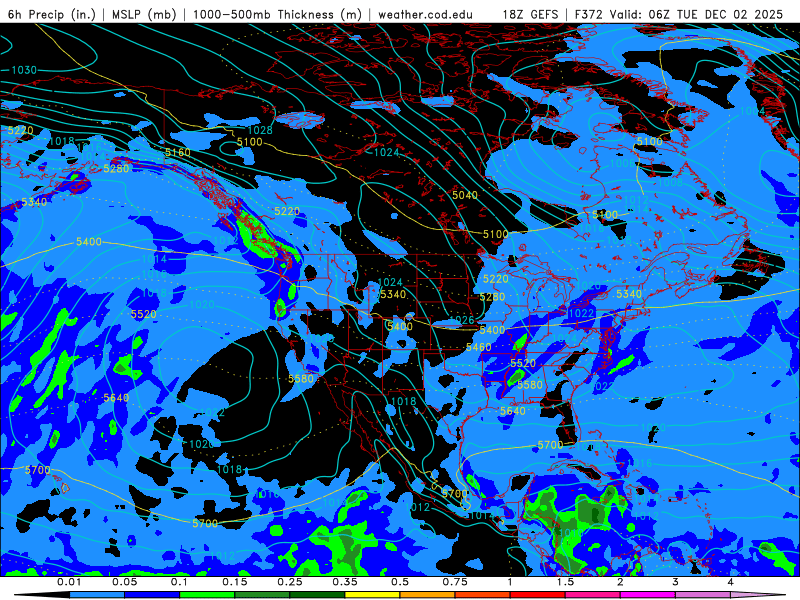This screenshot has height=600, width=800.
Task: Click the '0.35' legend value
Action: (345, 582)
